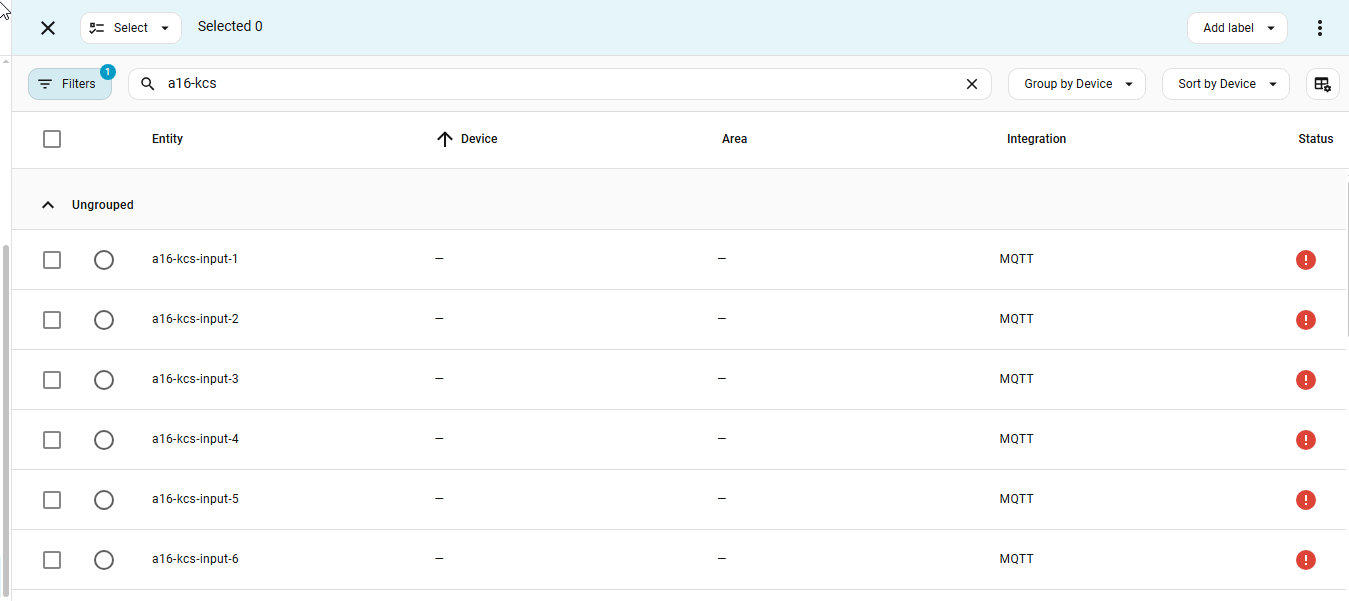Image resolution: width=1349 pixels, height=601 pixels.
Task: Tick the select-all checkbox in the header
Action: [52, 139]
